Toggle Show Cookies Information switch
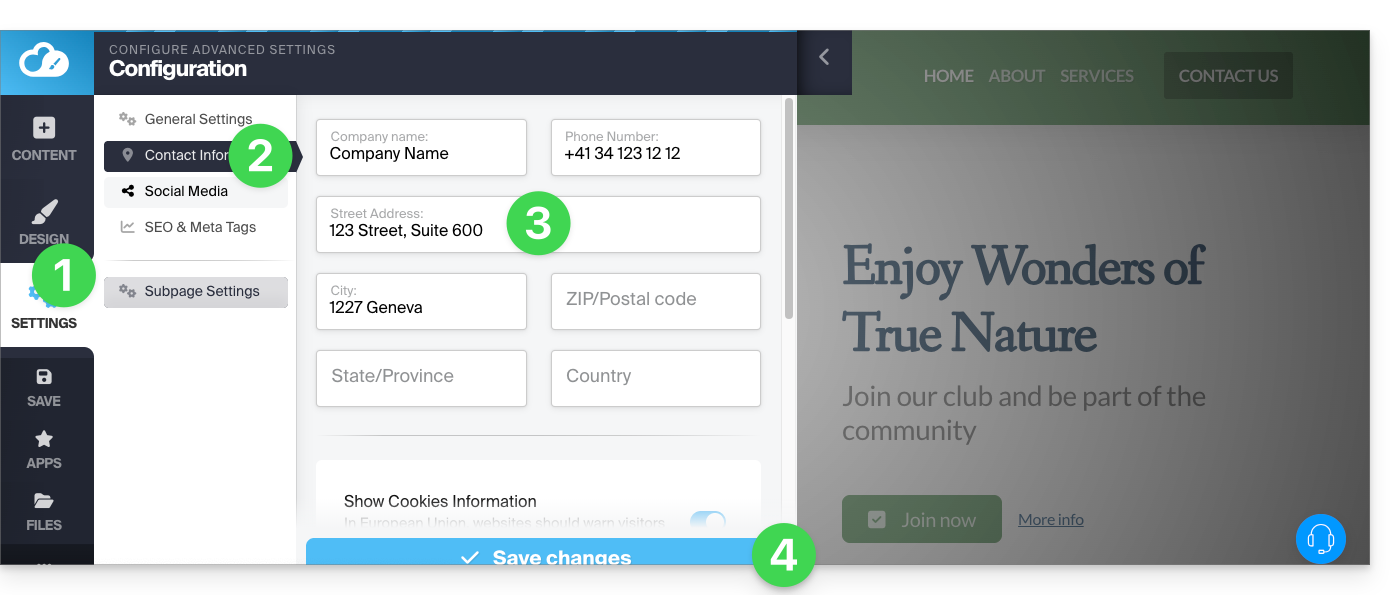Viewport: 1400px width, 595px height. click(x=707, y=520)
